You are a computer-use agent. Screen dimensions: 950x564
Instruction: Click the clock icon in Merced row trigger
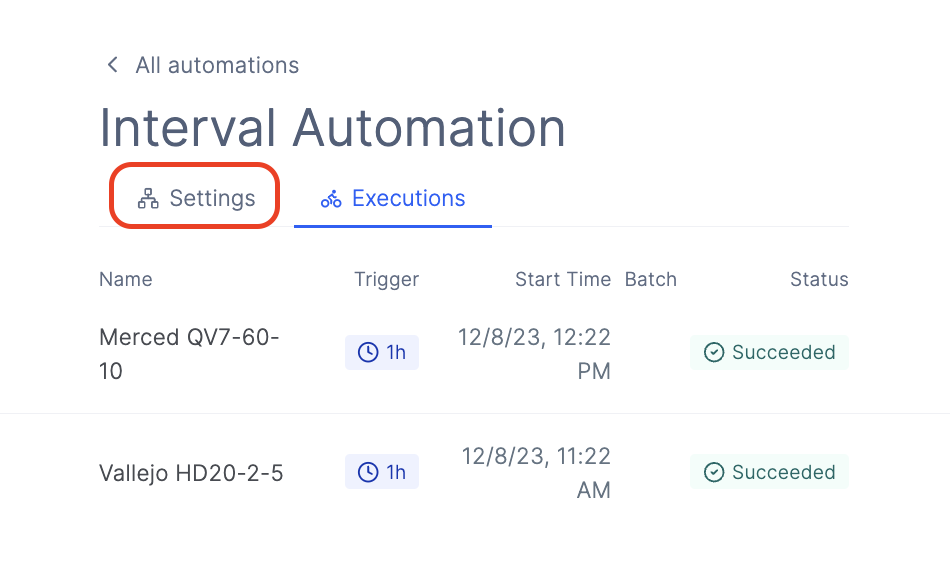tap(368, 352)
